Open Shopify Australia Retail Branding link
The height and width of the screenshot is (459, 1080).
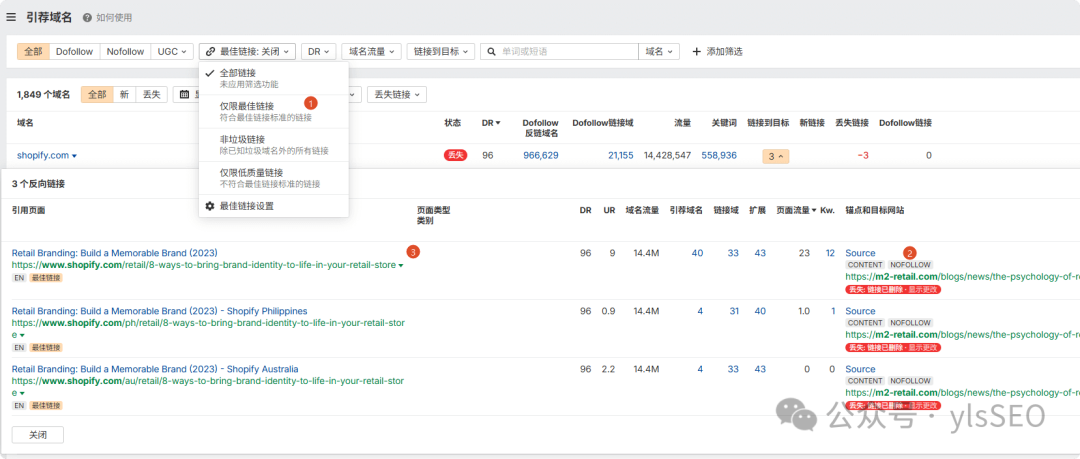[x=154, y=369]
